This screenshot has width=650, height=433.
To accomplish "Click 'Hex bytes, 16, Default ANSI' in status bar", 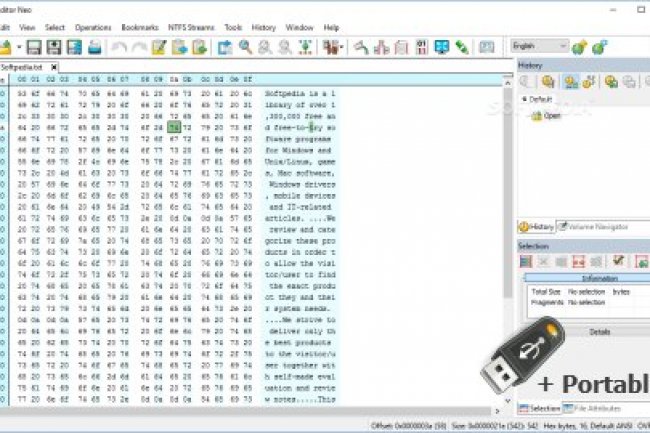I will 588,426.
